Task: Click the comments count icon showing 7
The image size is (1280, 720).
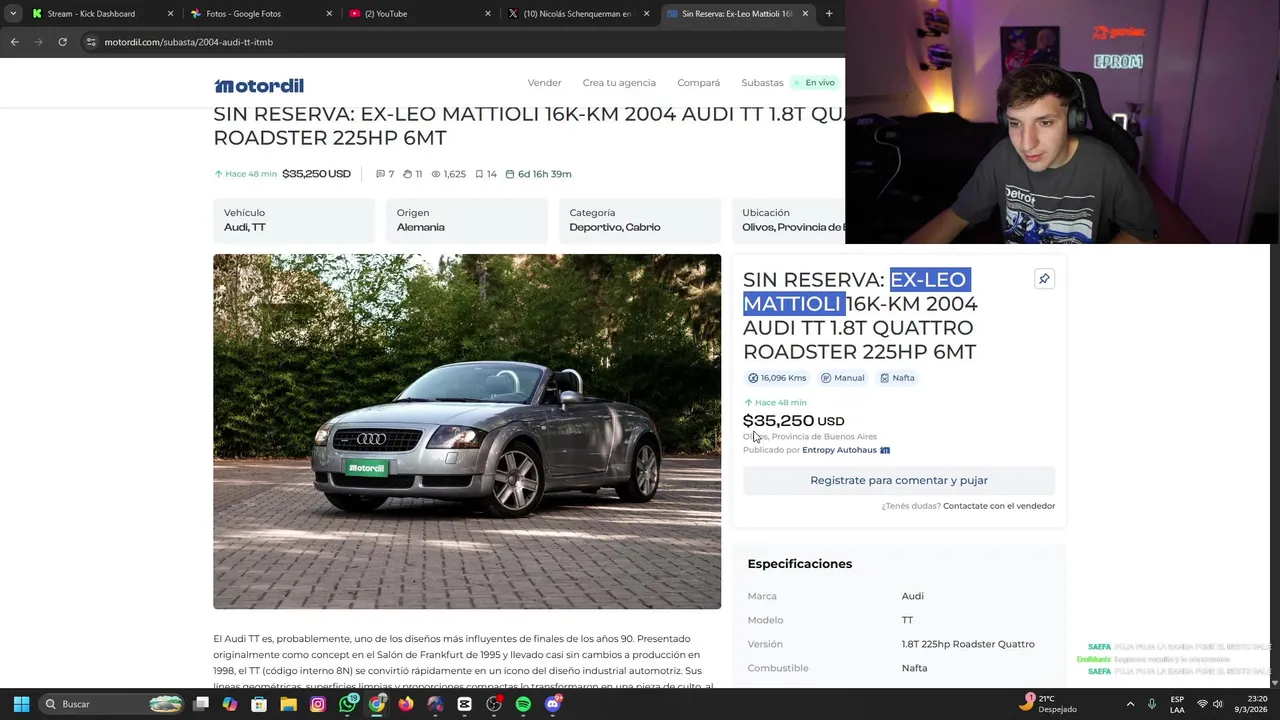Action: click(380, 174)
